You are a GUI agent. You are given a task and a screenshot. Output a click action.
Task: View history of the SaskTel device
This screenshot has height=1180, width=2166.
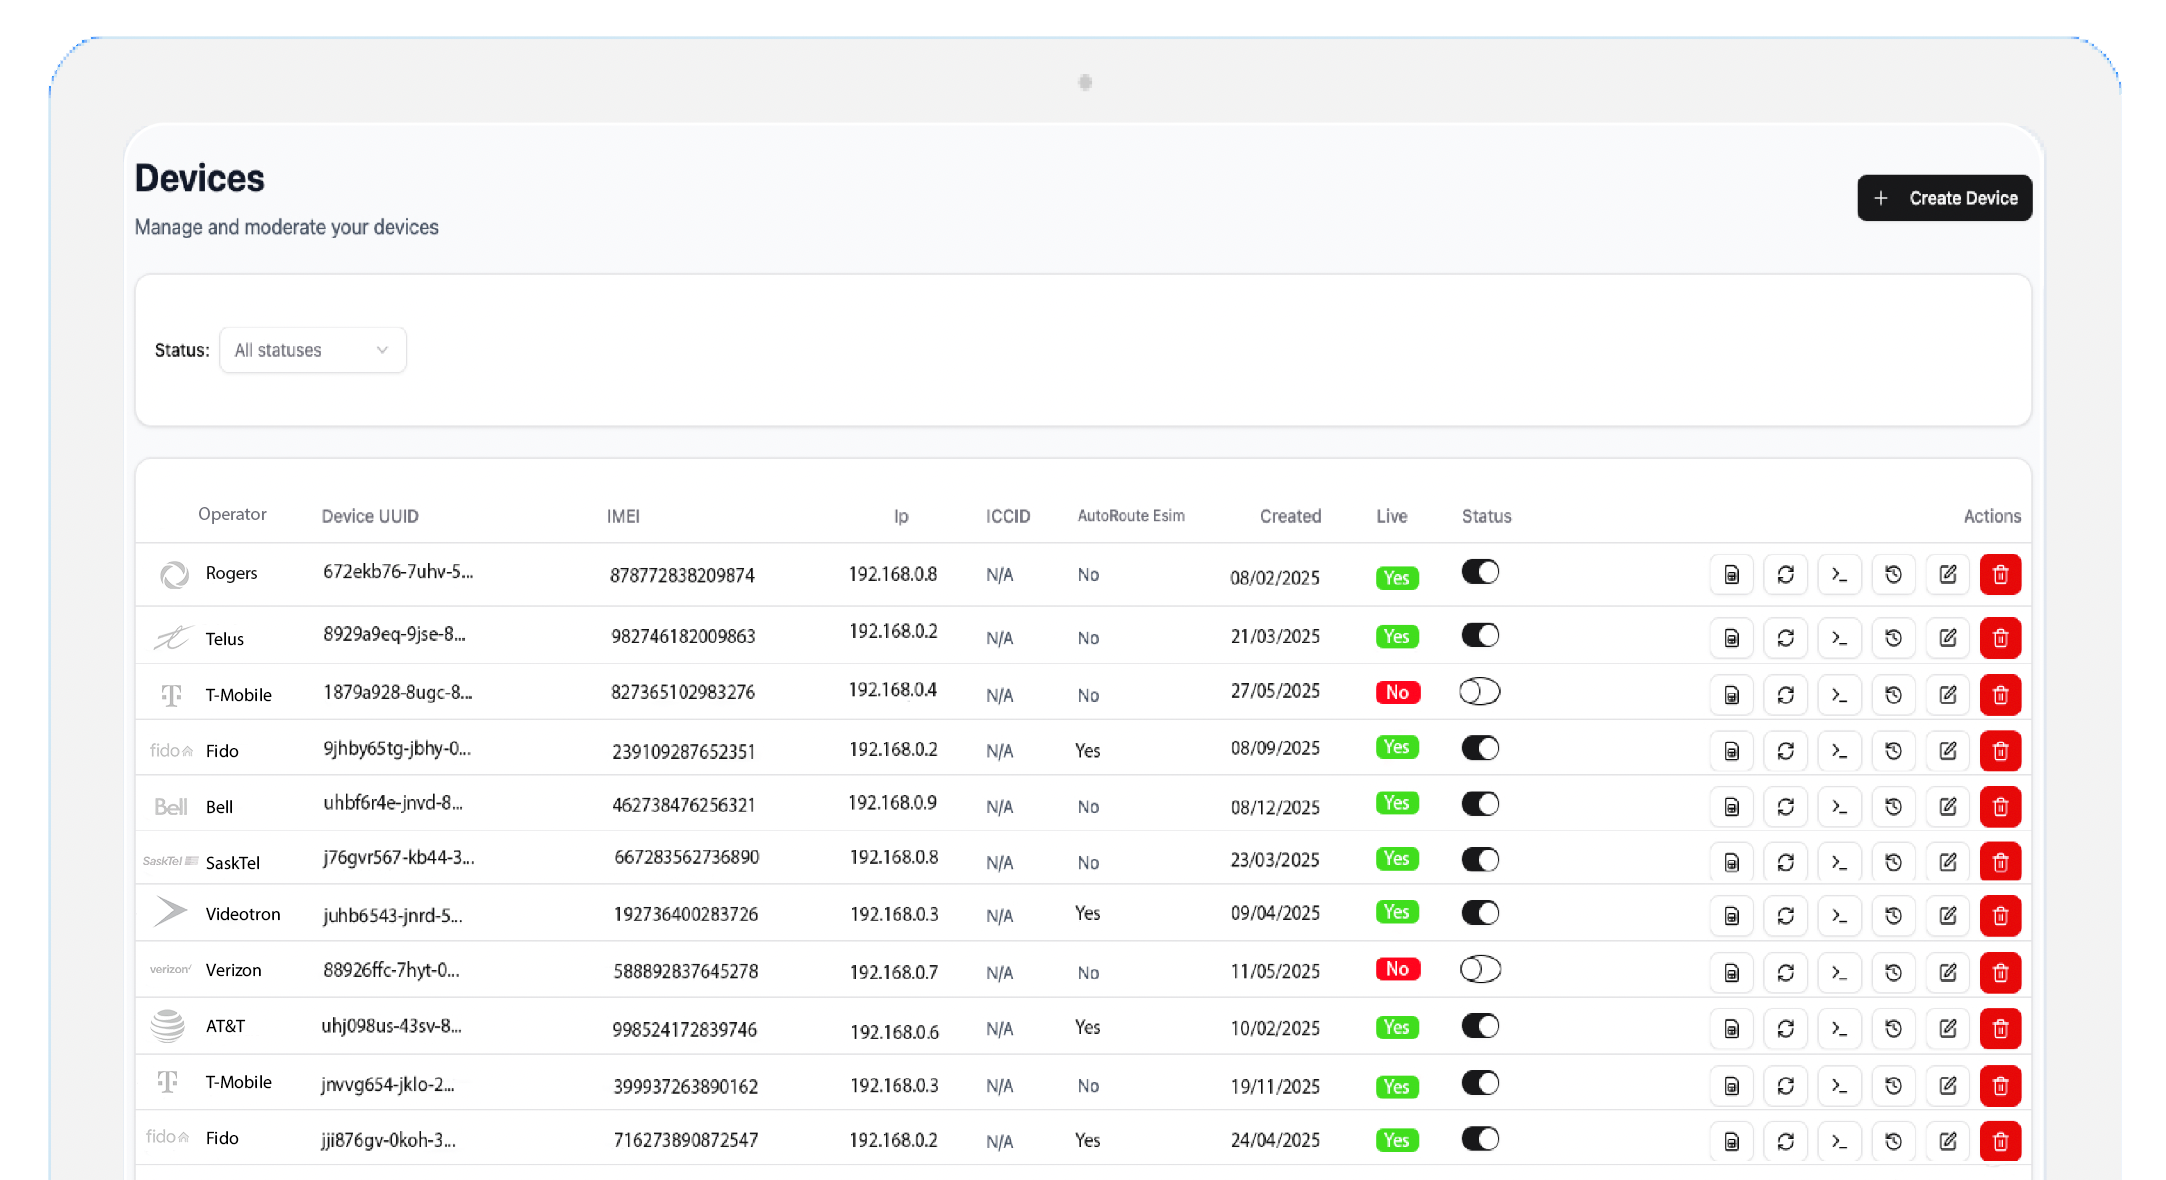[x=1893, y=862]
